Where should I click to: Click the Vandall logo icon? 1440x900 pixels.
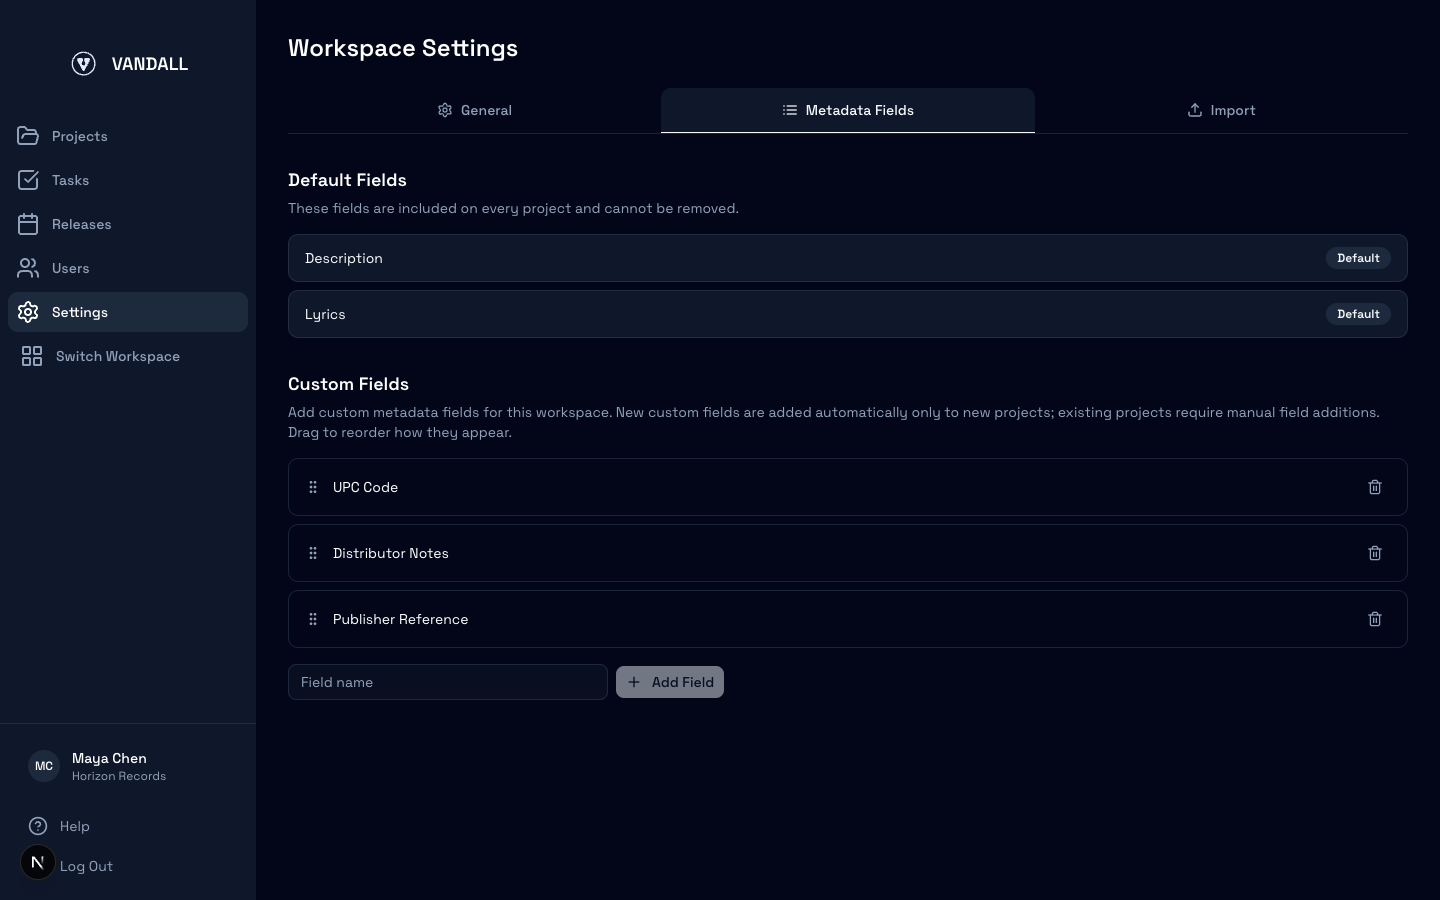84,64
